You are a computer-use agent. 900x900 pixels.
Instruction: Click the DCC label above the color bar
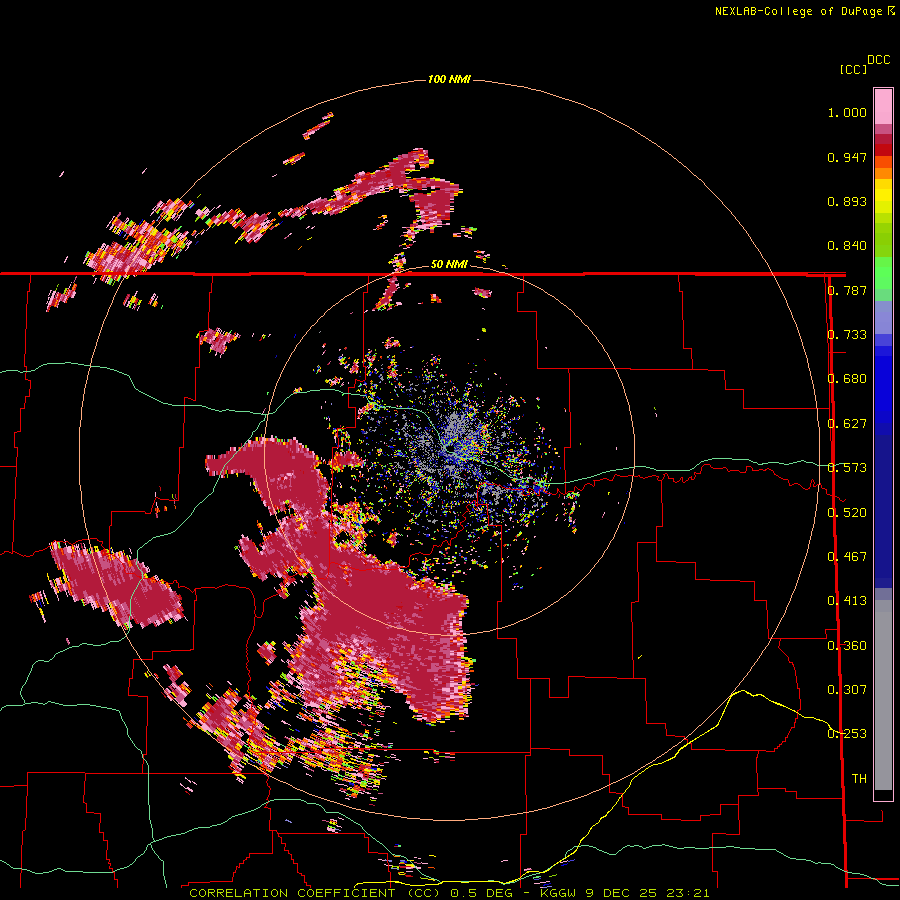pyautogui.click(x=879, y=60)
